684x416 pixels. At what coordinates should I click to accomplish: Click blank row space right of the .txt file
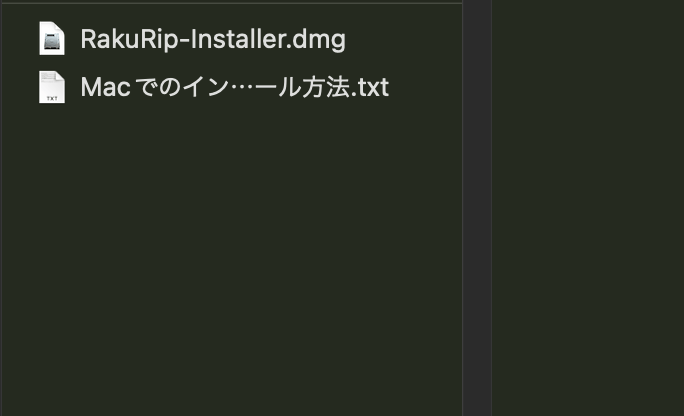(x=425, y=87)
